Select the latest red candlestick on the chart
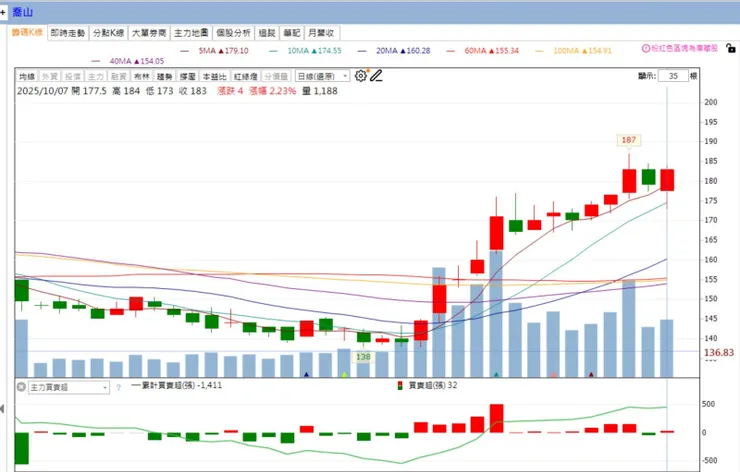The width and height of the screenshot is (740, 472). (x=667, y=180)
